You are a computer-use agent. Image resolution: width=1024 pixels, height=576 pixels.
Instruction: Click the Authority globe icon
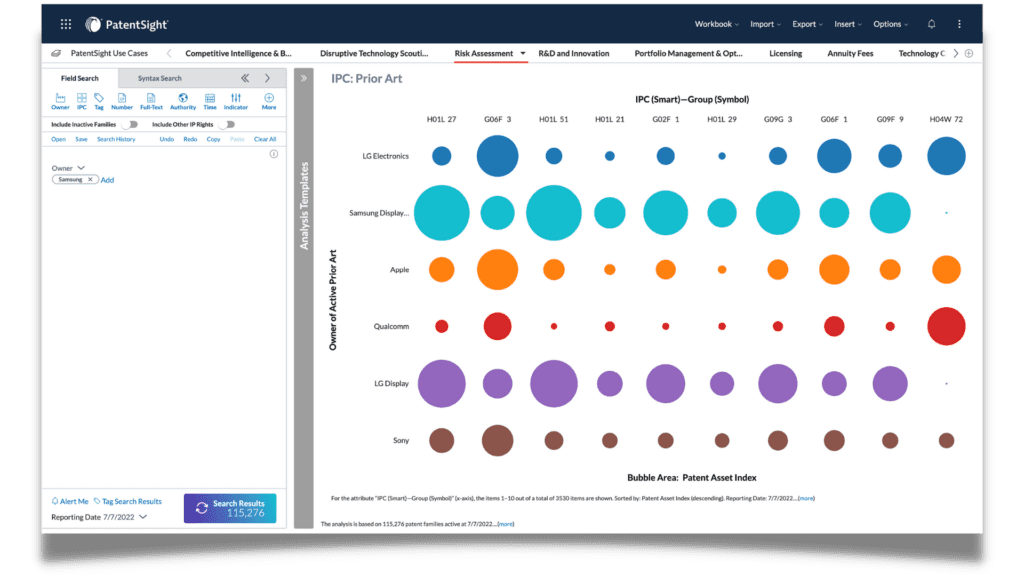point(183,96)
